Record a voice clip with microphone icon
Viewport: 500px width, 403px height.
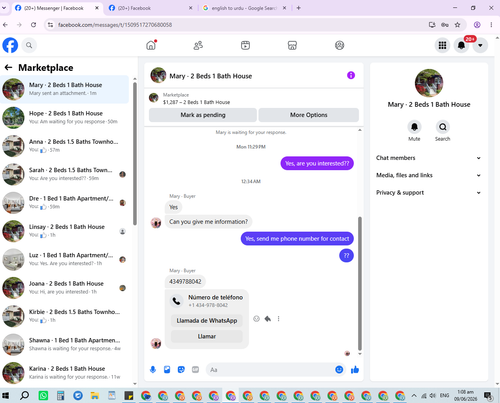point(153,369)
